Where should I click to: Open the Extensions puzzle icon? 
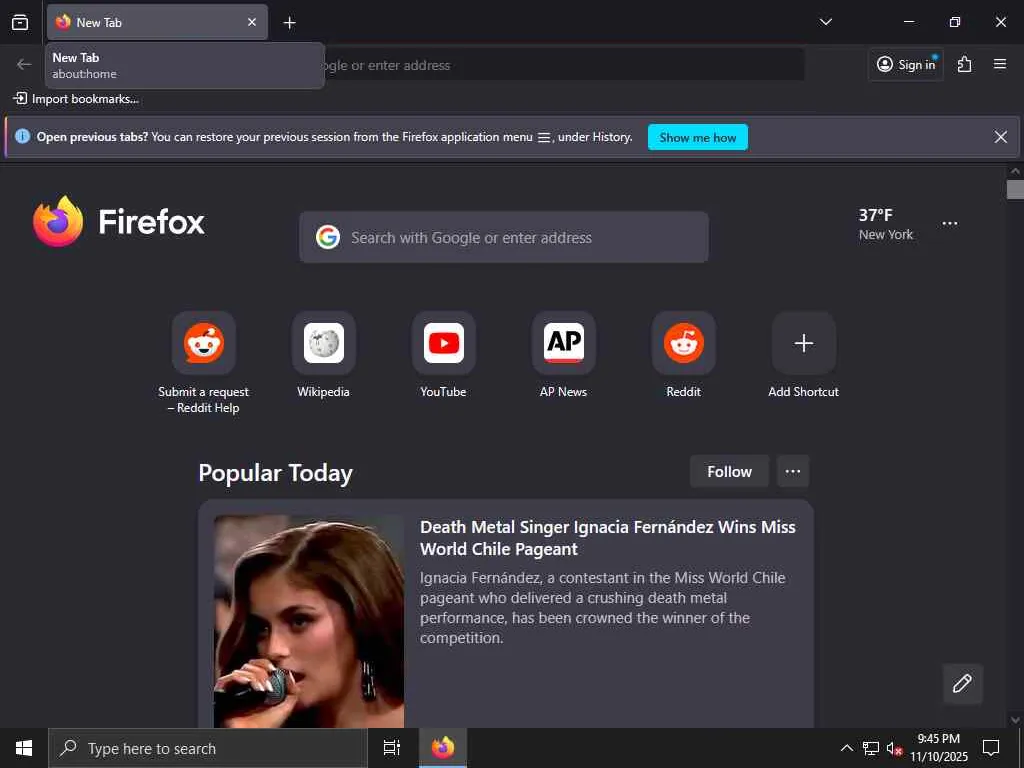click(965, 64)
